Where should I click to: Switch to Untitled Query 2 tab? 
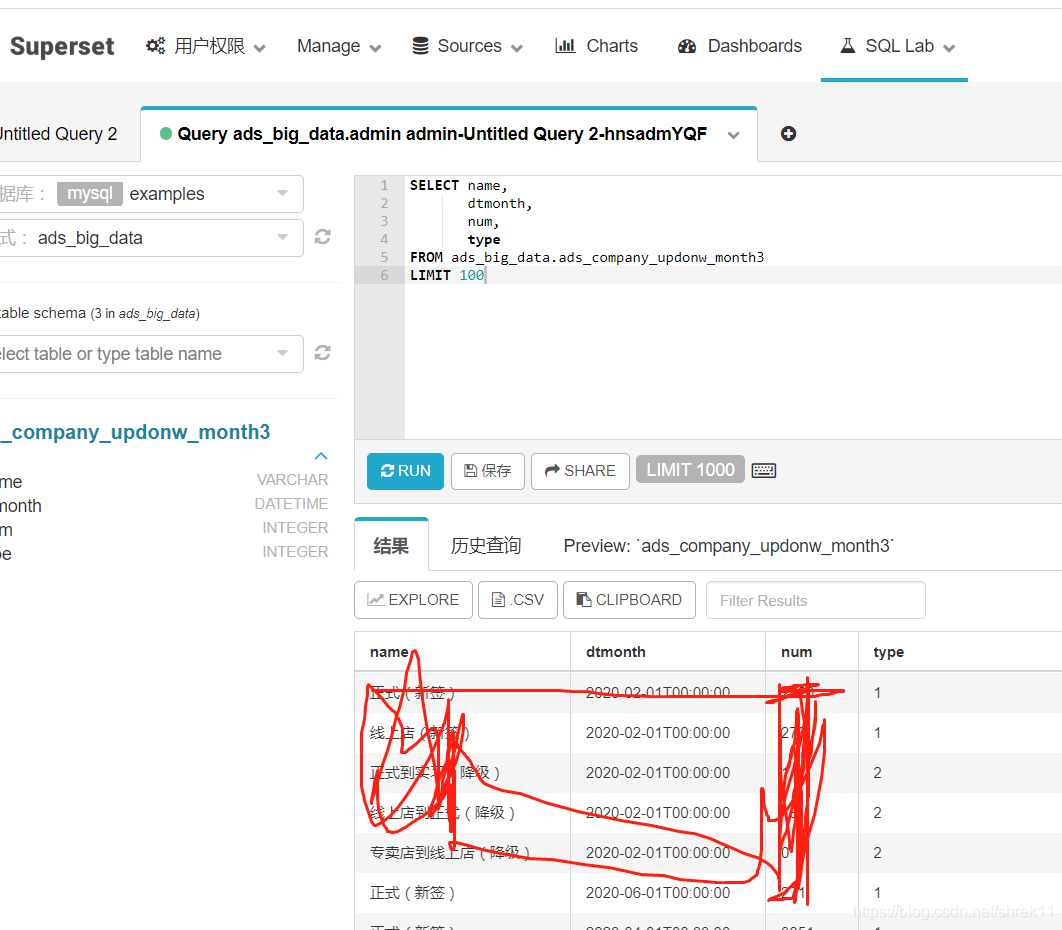pos(58,134)
